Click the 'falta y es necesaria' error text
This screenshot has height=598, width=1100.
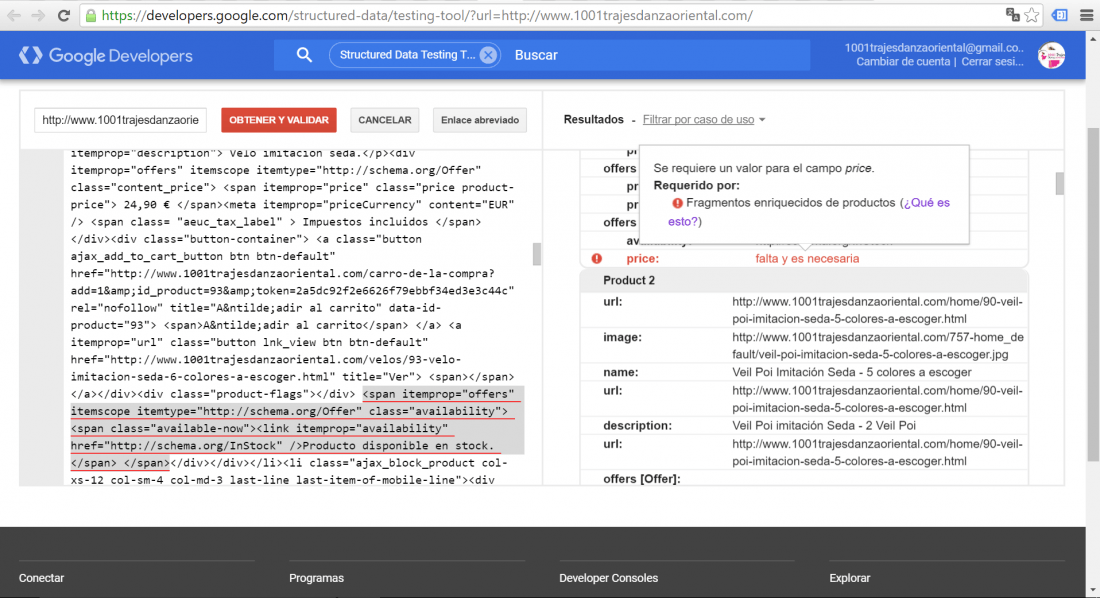click(807, 258)
